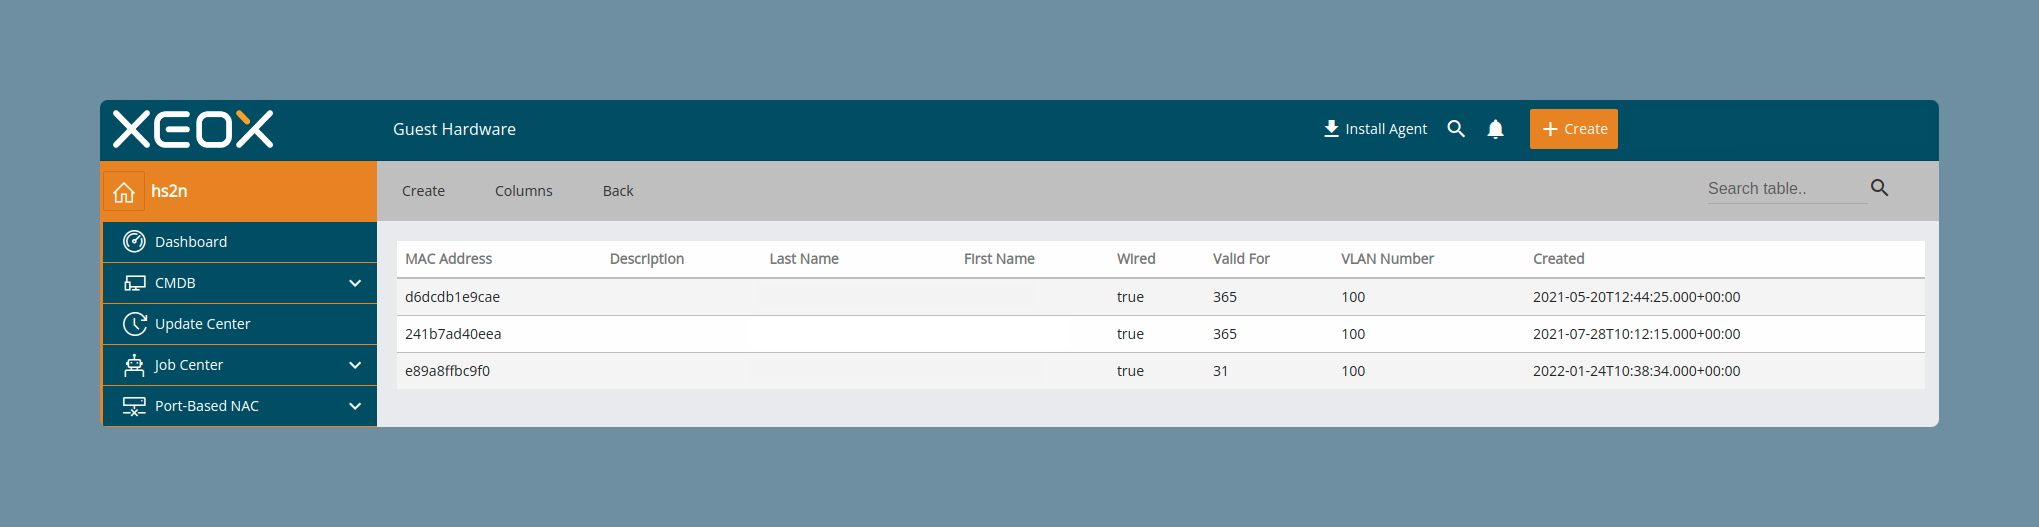Click VLAN 100 in 241b7ad40eea row

click(x=1353, y=334)
